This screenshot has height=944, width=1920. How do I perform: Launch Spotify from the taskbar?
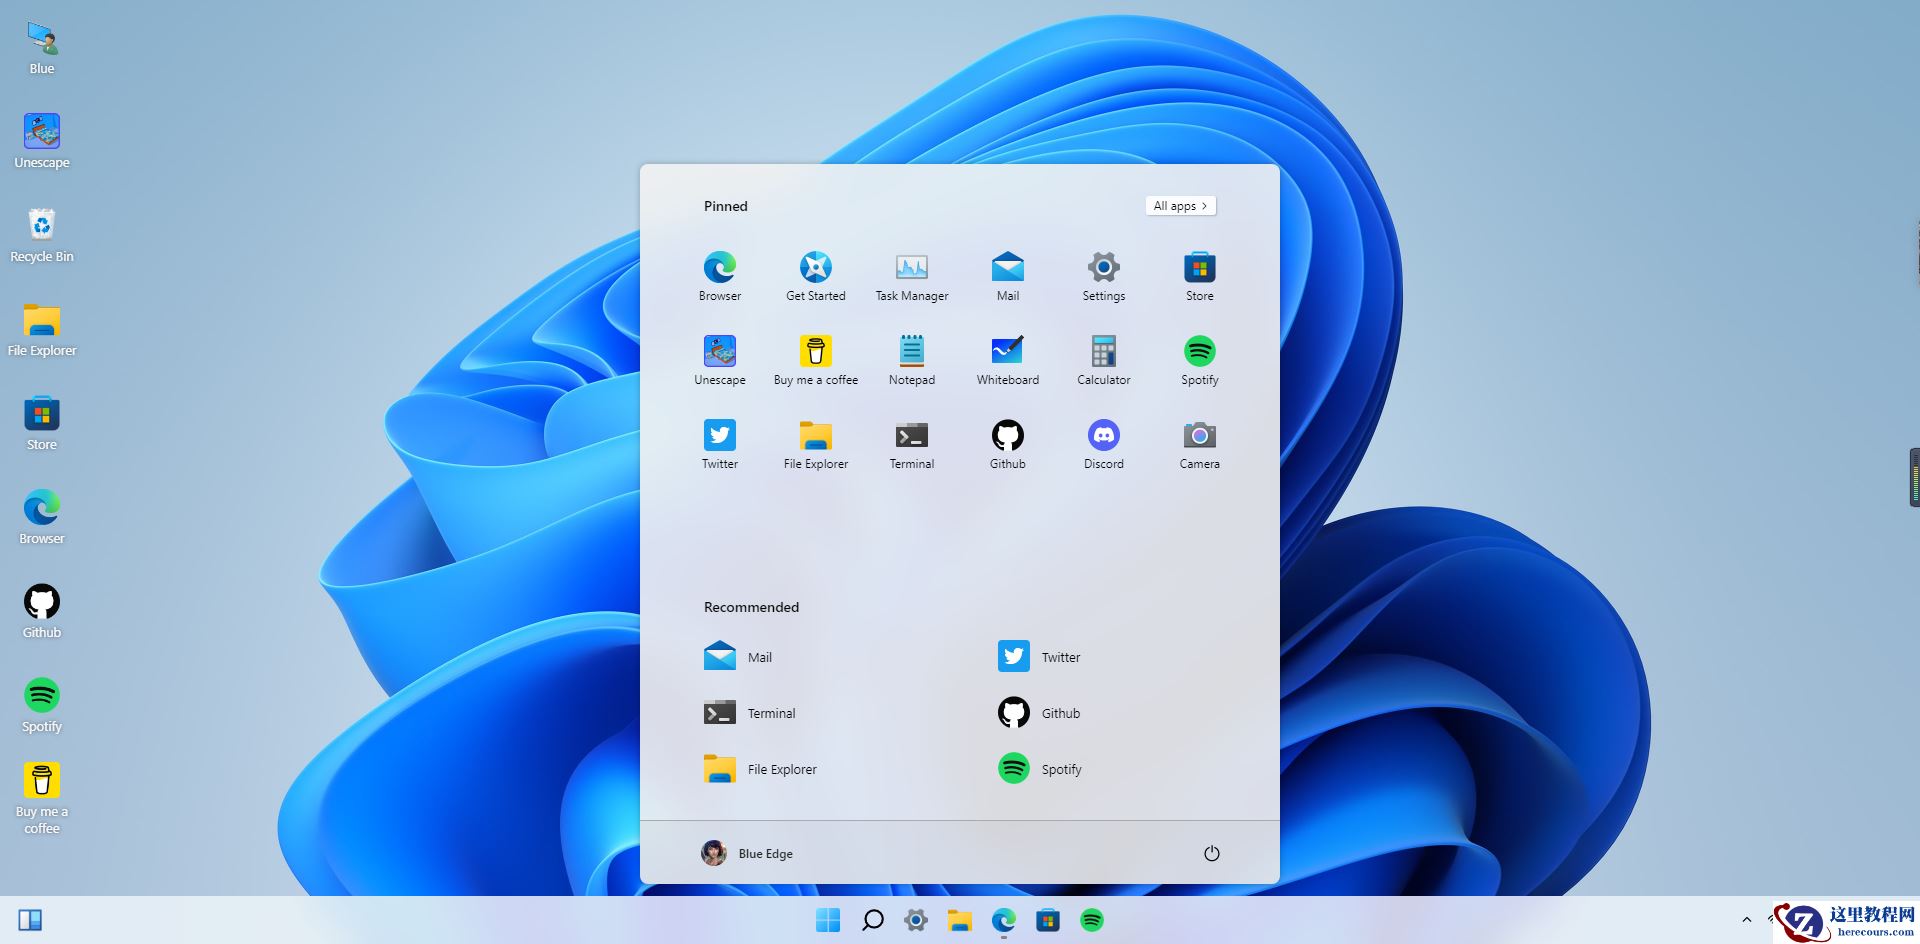point(1092,921)
